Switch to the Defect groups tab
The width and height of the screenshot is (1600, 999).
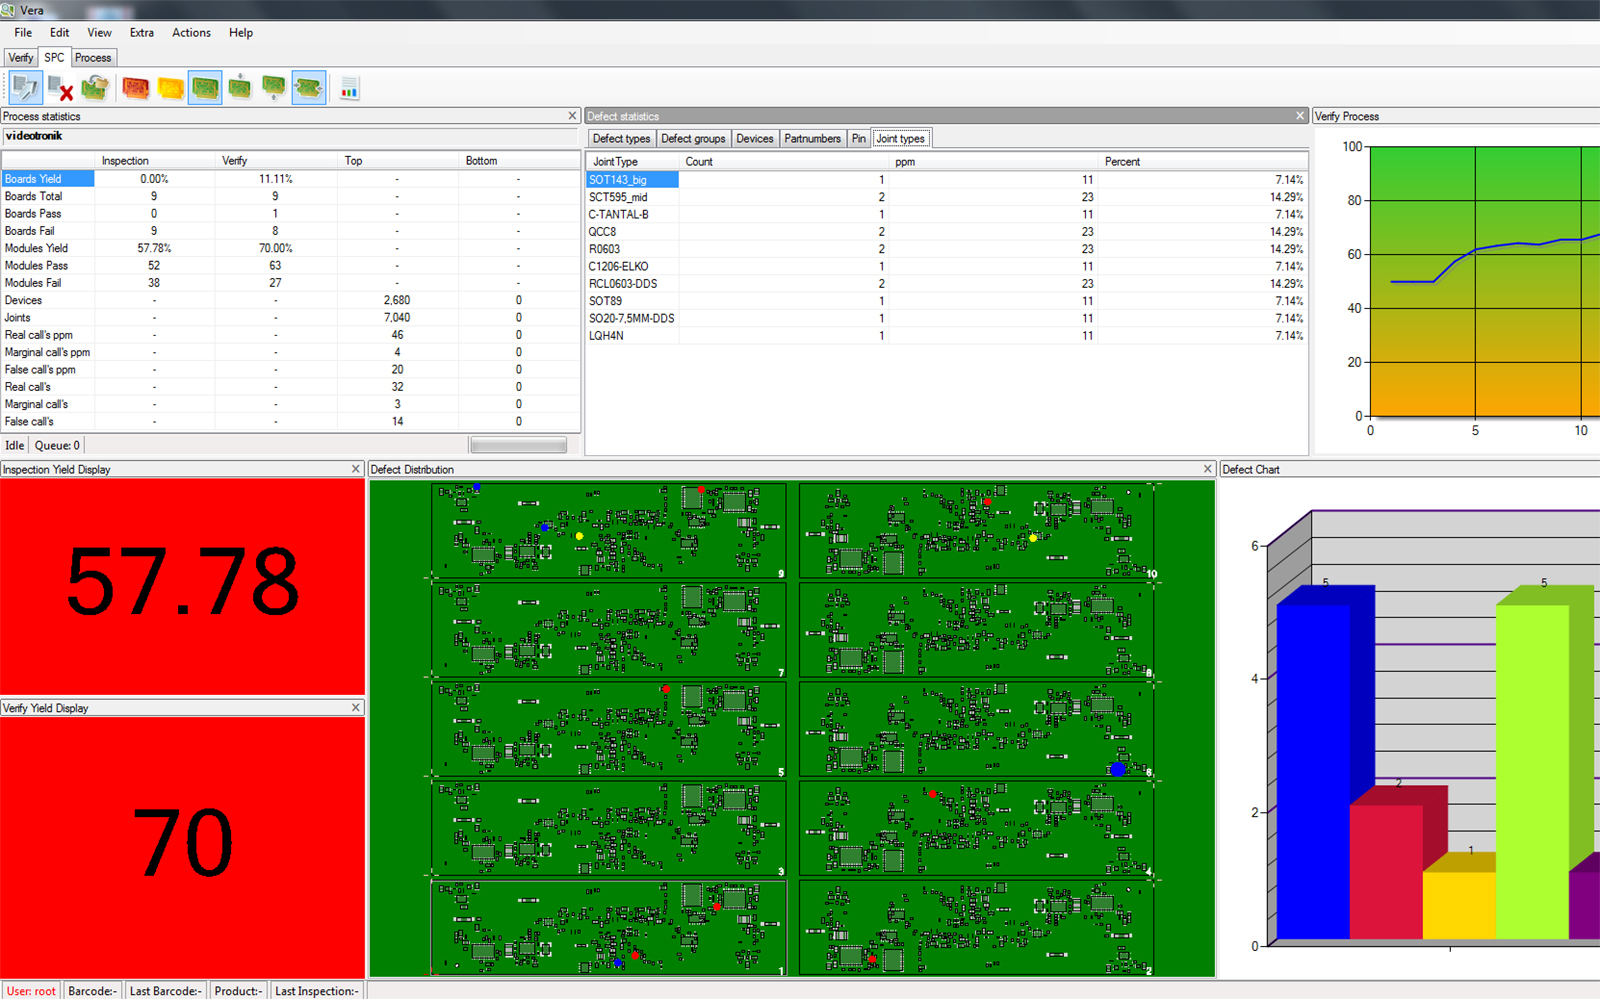click(693, 139)
